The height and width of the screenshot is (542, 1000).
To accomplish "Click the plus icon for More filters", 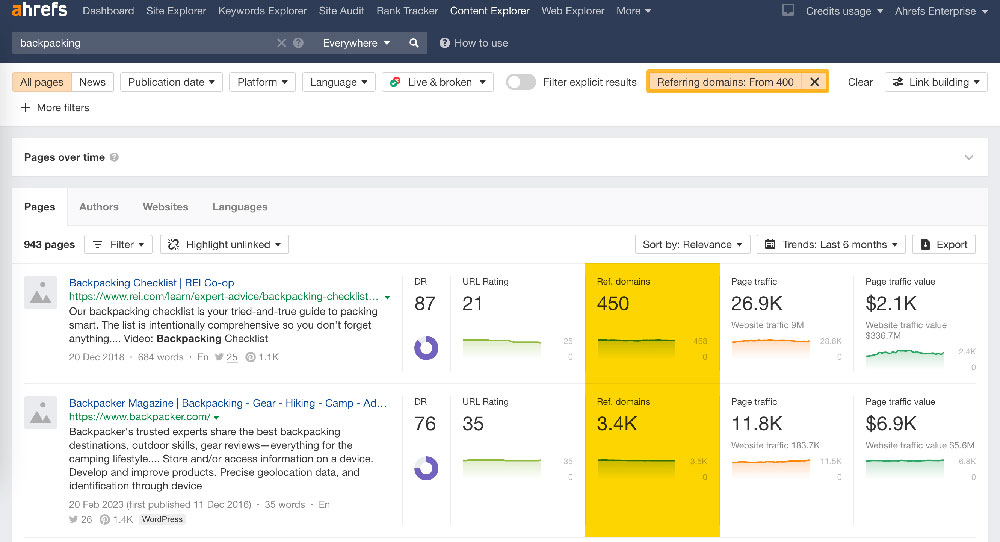I will tap(26, 108).
